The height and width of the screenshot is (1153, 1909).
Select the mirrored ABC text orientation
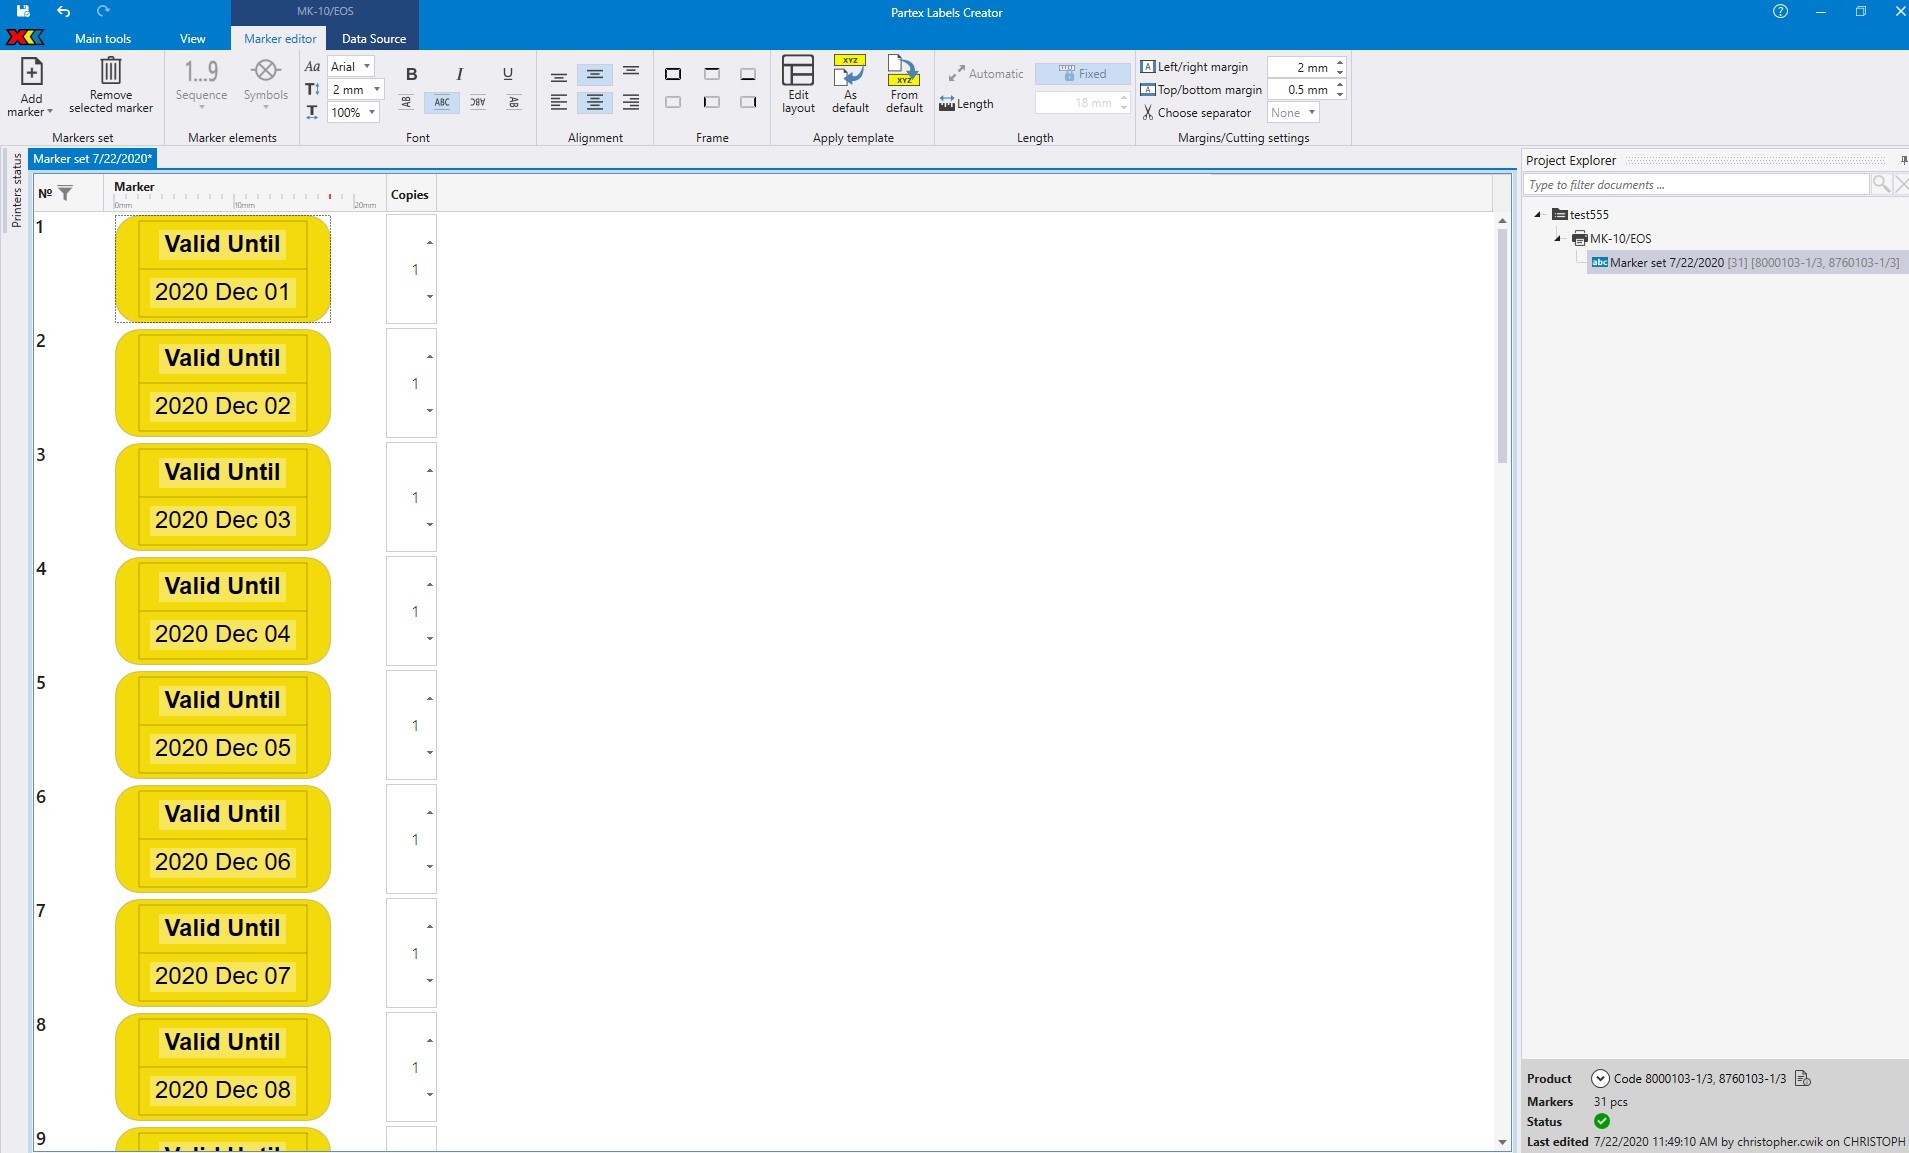pyautogui.click(x=478, y=102)
